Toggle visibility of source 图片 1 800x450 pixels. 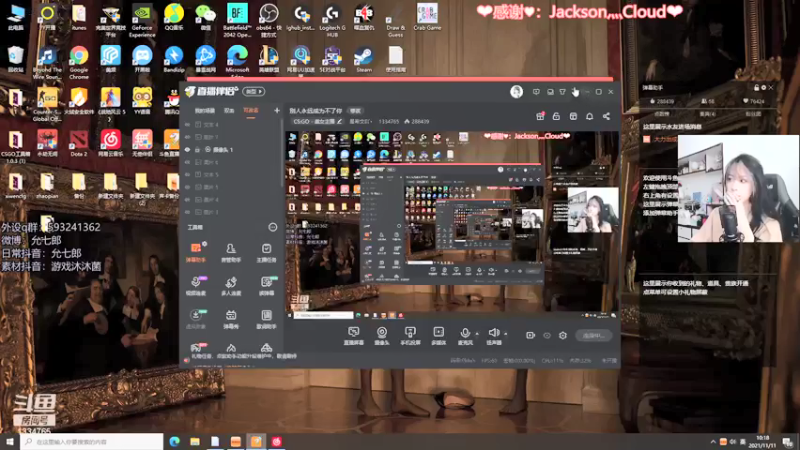pos(187,187)
